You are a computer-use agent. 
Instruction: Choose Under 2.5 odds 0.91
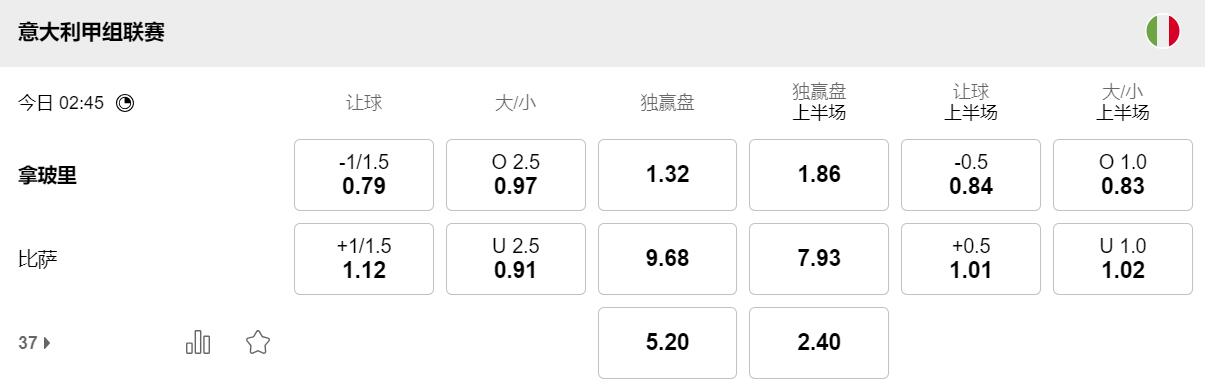click(x=516, y=259)
